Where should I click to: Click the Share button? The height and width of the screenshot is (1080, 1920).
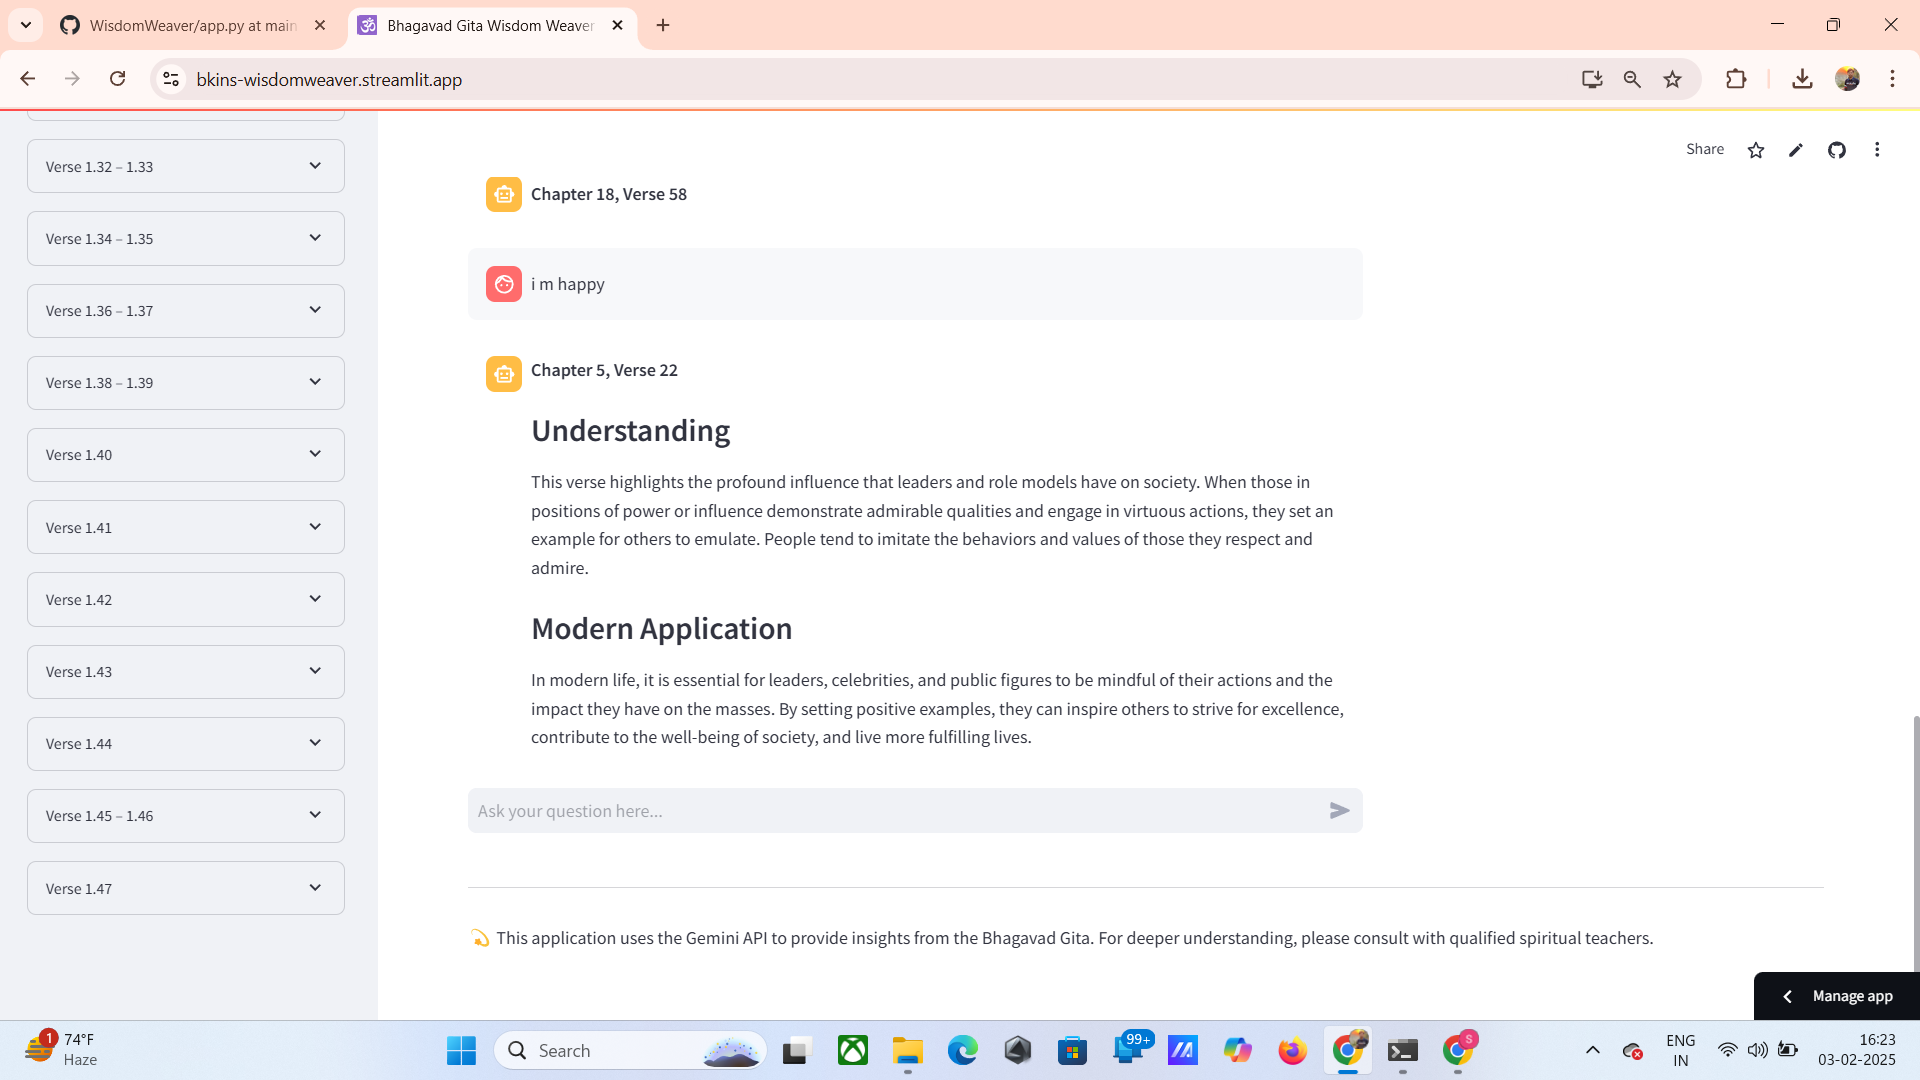click(x=1705, y=149)
